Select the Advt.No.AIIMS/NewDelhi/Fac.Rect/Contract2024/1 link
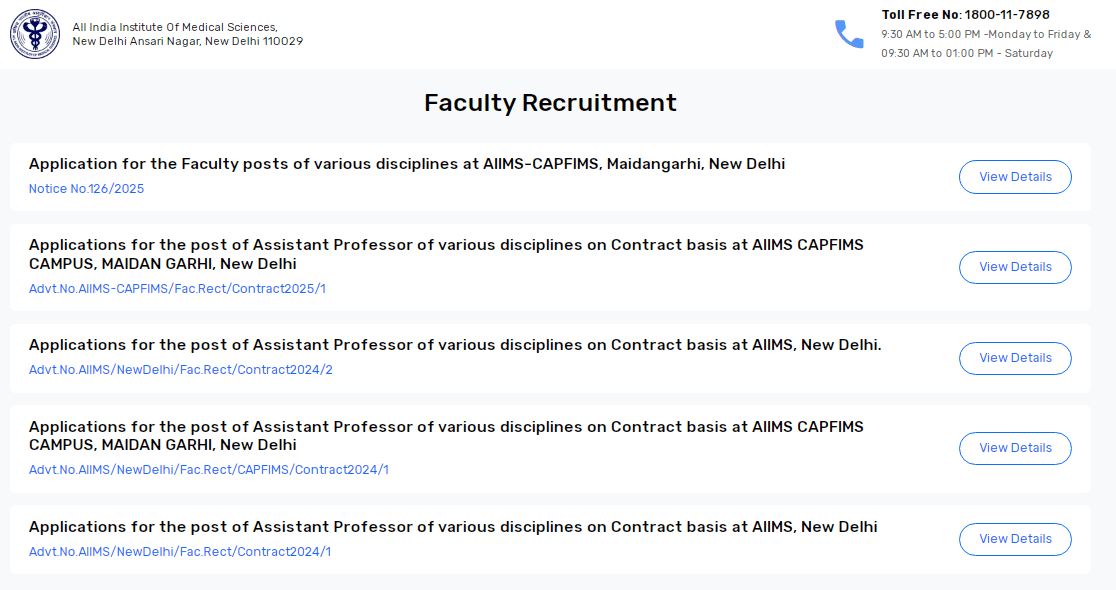Viewport: 1116px width, 590px height. (179, 552)
